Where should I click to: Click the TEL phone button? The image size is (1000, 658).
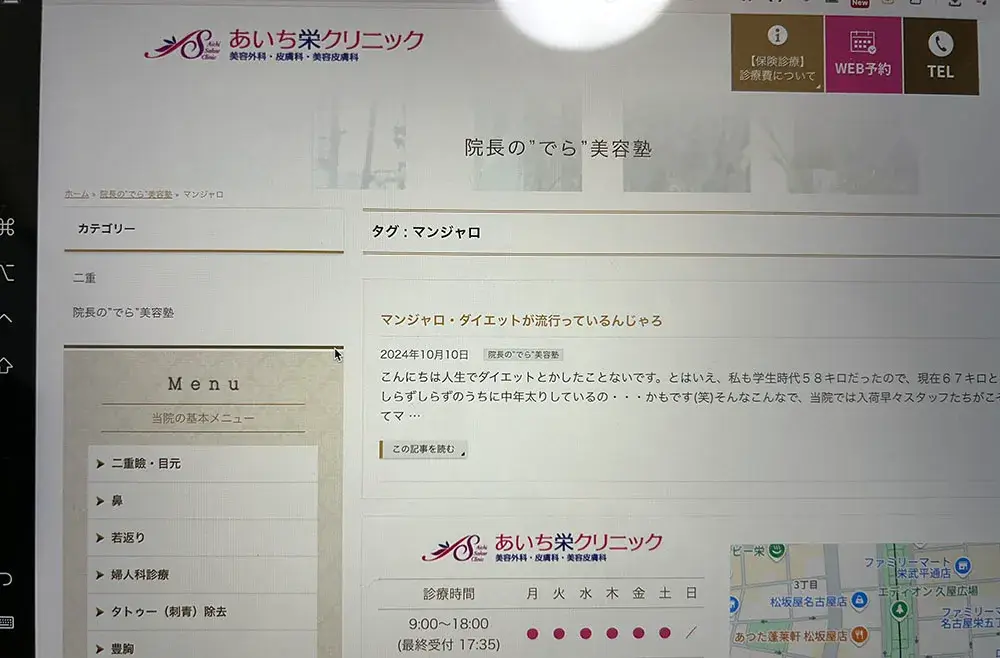(x=941, y=56)
